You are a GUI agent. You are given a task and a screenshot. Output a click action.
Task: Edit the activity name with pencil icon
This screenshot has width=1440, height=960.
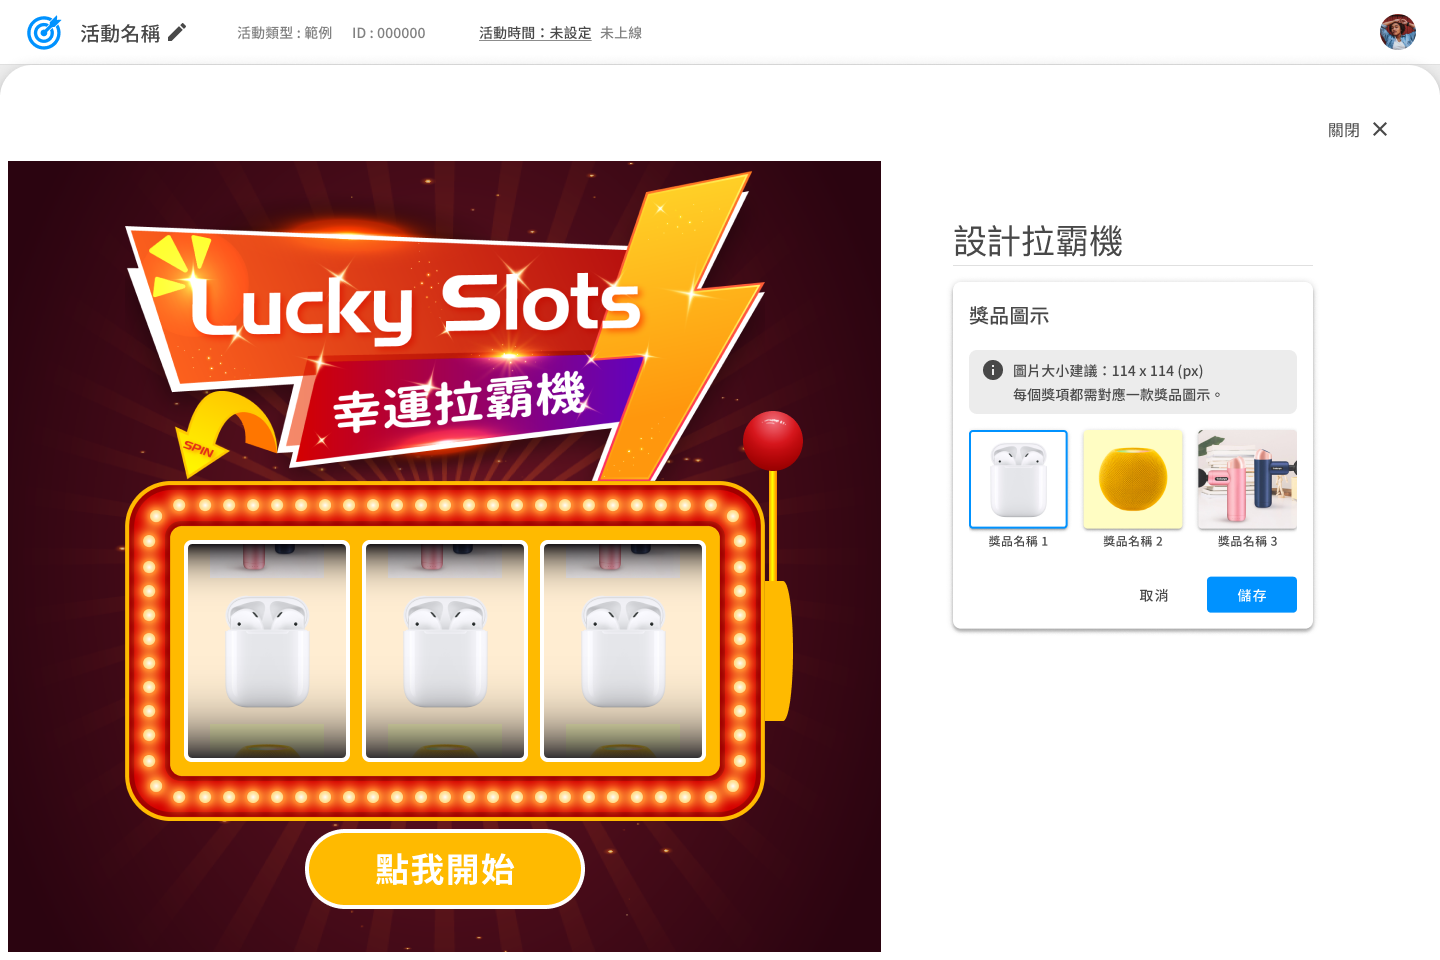point(177,33)
